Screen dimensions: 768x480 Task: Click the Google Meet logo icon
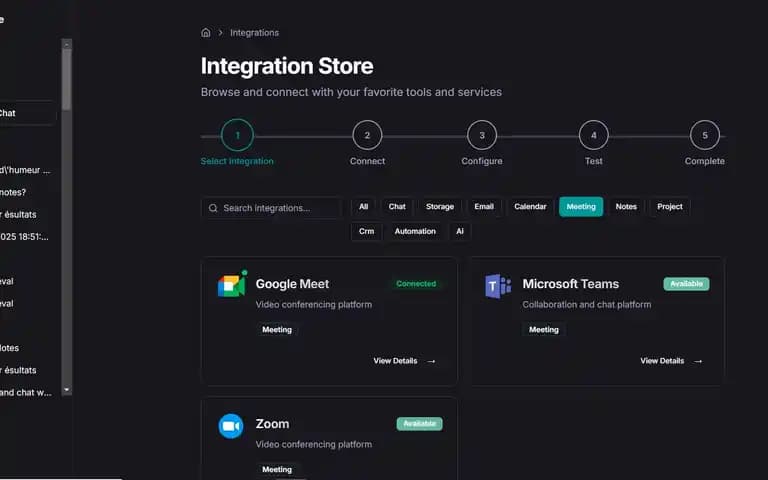(232, 284)
